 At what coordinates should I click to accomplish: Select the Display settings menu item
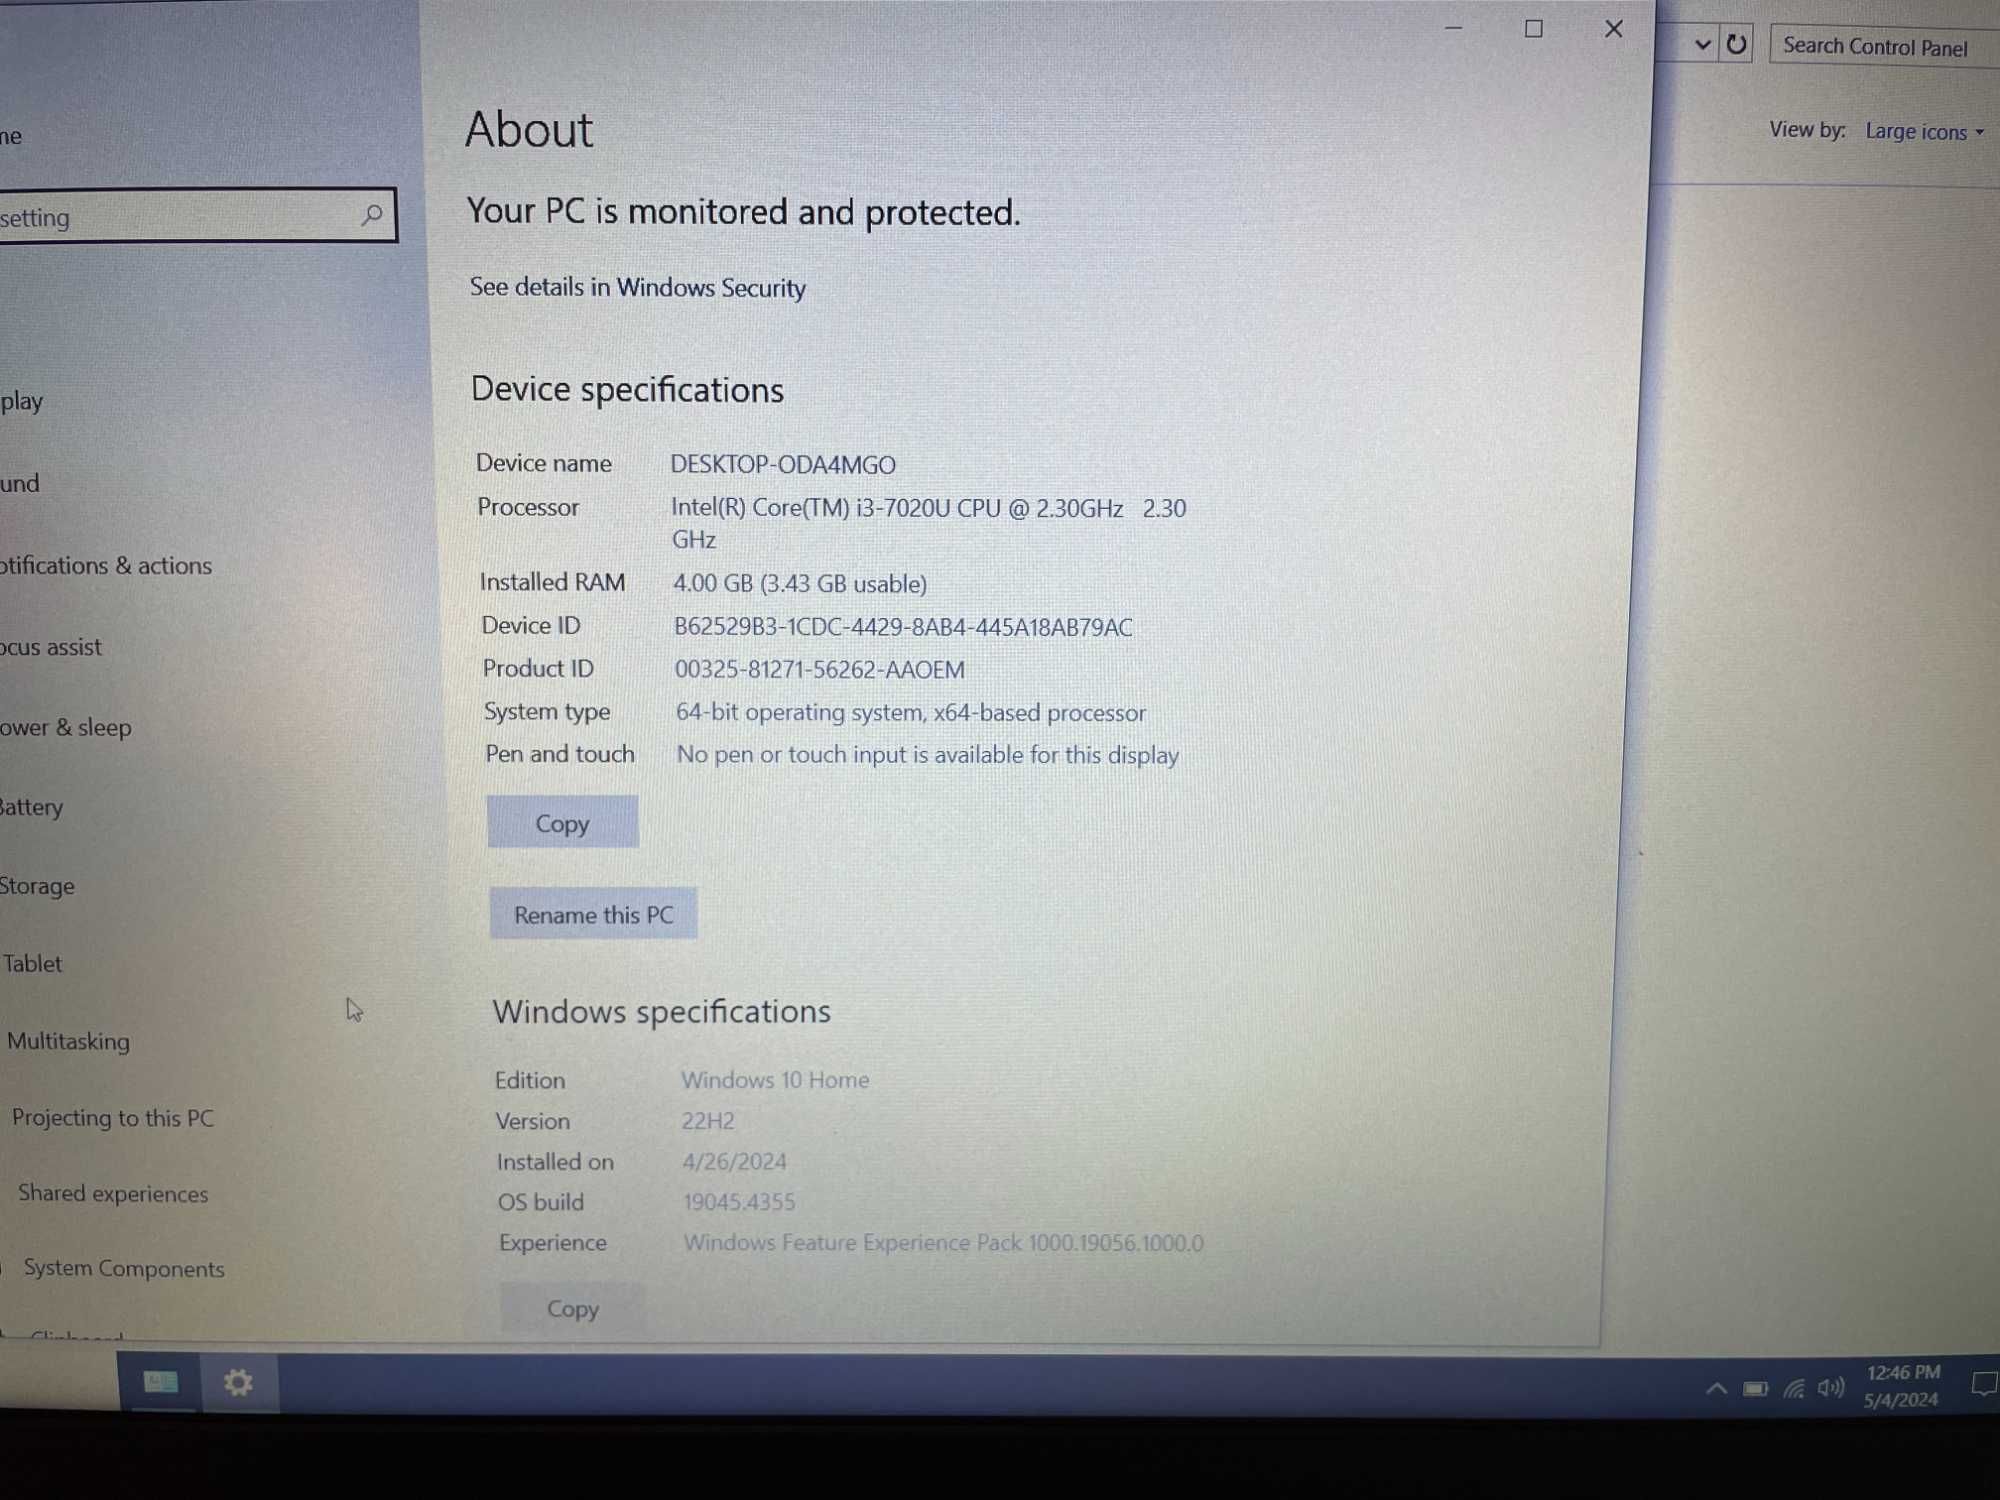point(28,400)
